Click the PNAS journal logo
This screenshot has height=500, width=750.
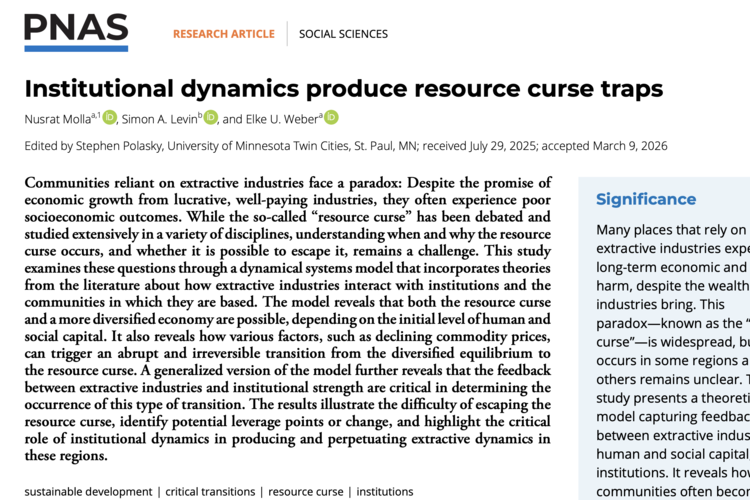[76, 32]
